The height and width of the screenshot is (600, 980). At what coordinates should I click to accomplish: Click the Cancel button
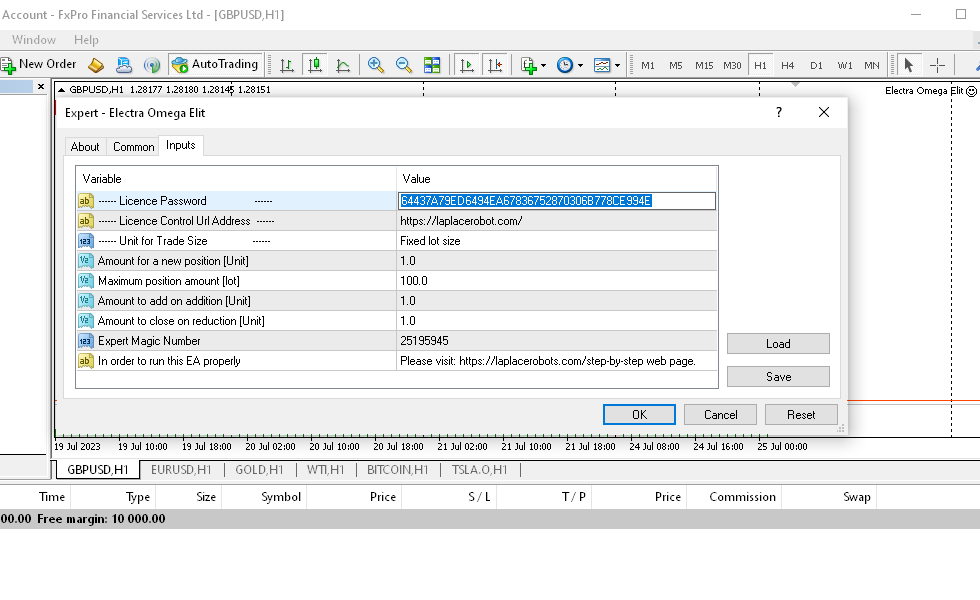click(x=721, y=414)
